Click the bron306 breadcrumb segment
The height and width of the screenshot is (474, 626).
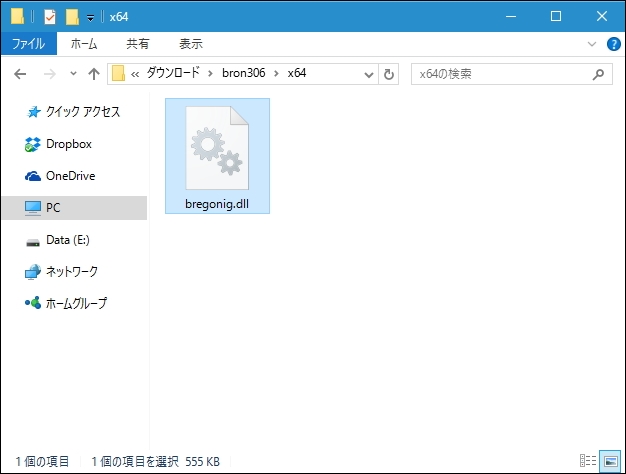[x=244, y=73]
